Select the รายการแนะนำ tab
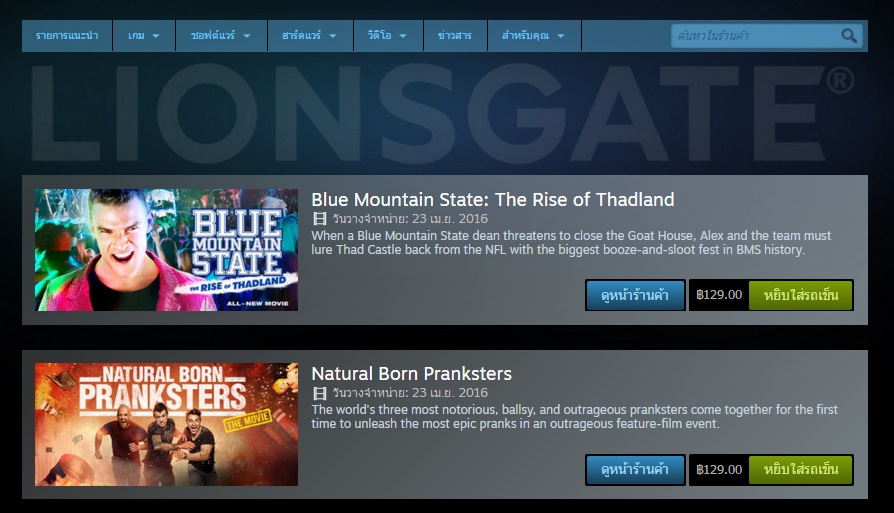The image size is (894, 513). click(67, 36)
